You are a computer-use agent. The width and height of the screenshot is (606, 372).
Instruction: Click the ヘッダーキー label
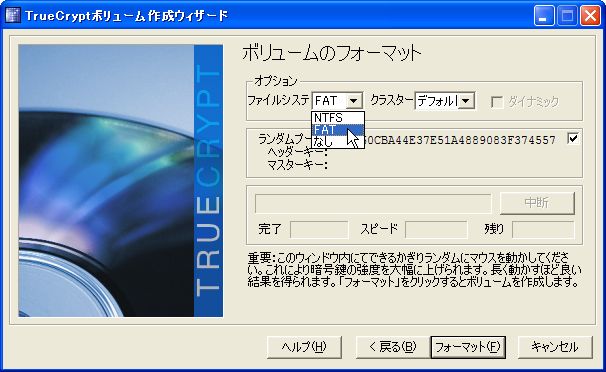click(x=297, y=152)
